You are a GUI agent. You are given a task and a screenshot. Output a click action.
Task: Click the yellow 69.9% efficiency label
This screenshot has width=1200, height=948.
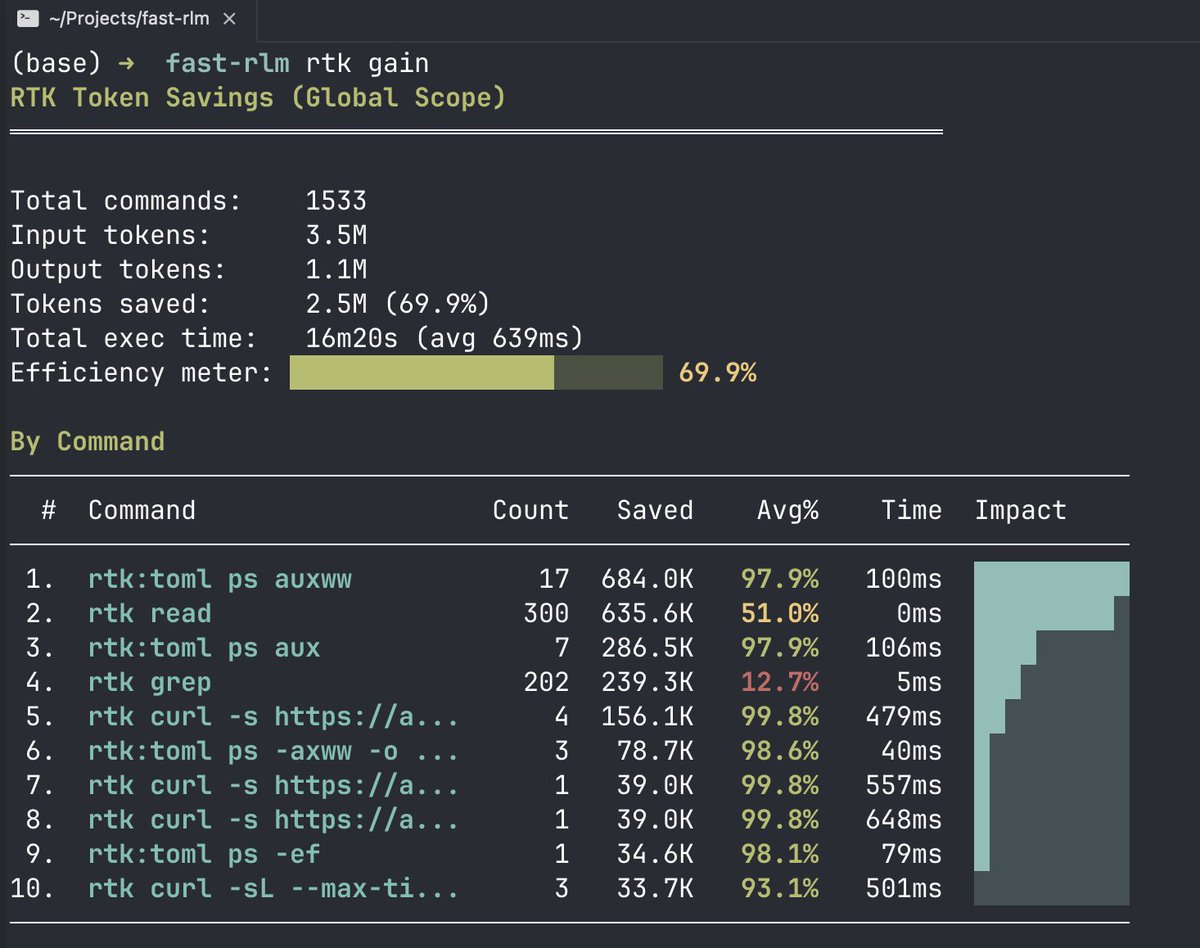coord(717,373)
